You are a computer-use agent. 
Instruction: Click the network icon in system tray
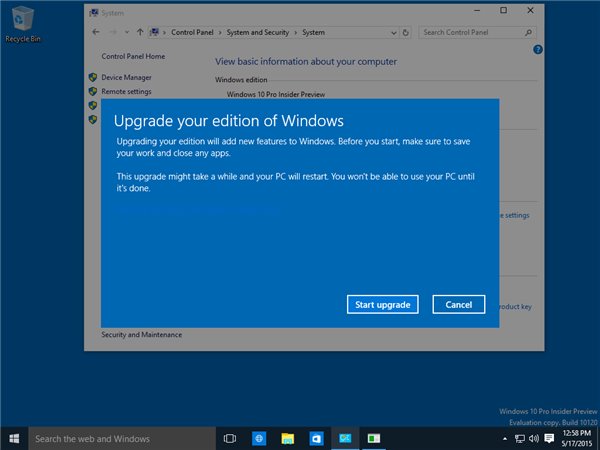tap(518, 438)
